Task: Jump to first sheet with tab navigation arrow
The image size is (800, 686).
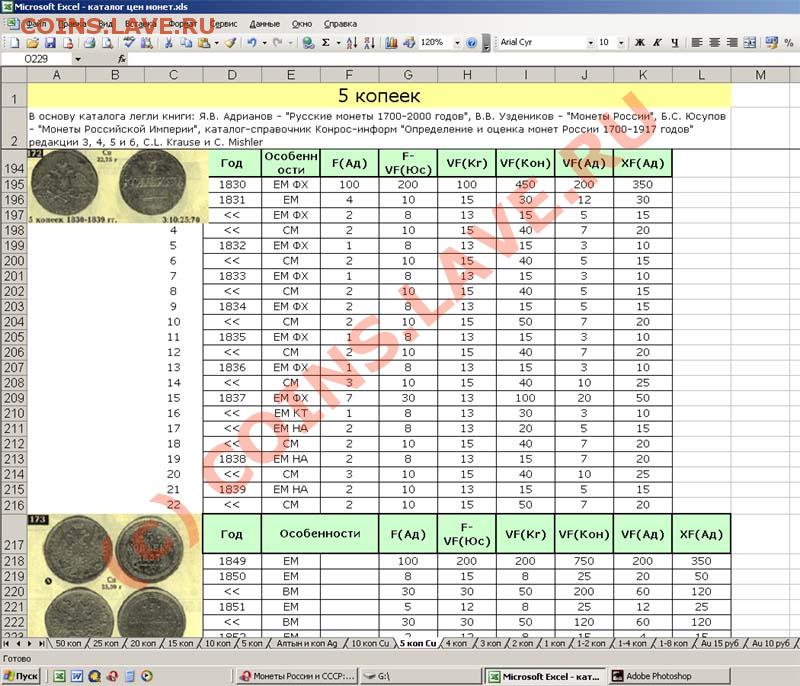Action: pyautogui.click(x=7, y=644)
